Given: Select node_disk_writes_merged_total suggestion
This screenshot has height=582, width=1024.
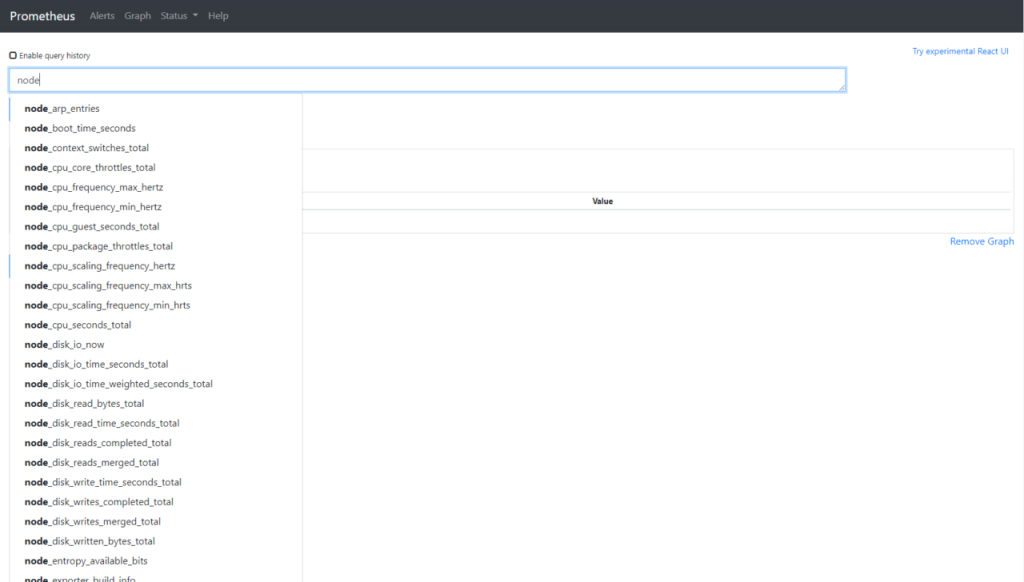Looking at the screenshot, I should click(x=156, y=521).
